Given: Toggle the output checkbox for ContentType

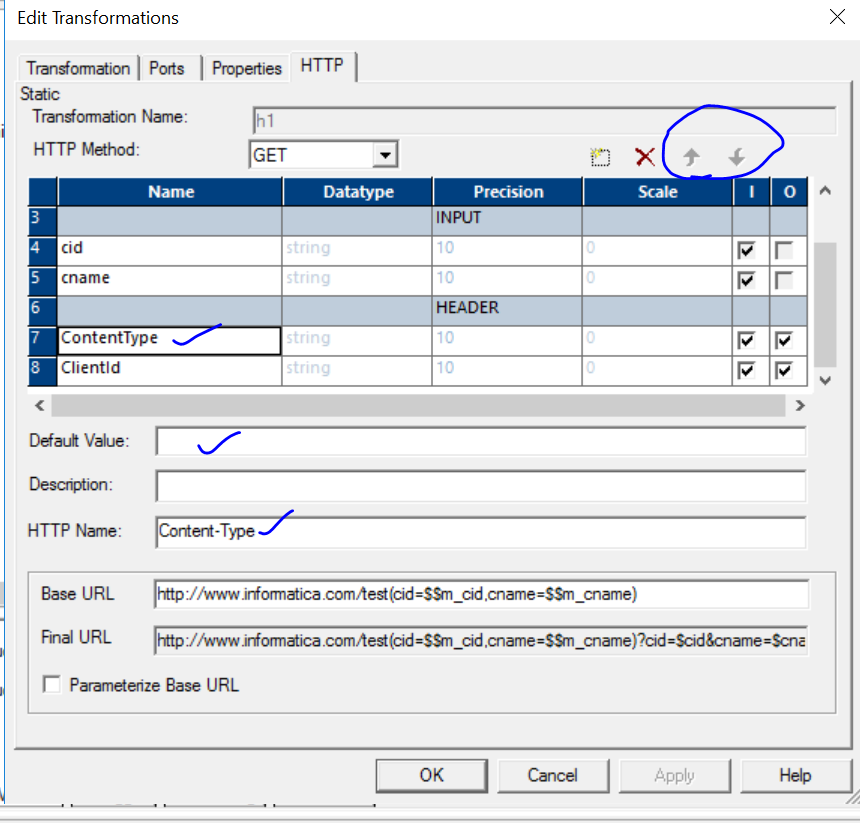Looking at the screenshot, I should (784, 340).
